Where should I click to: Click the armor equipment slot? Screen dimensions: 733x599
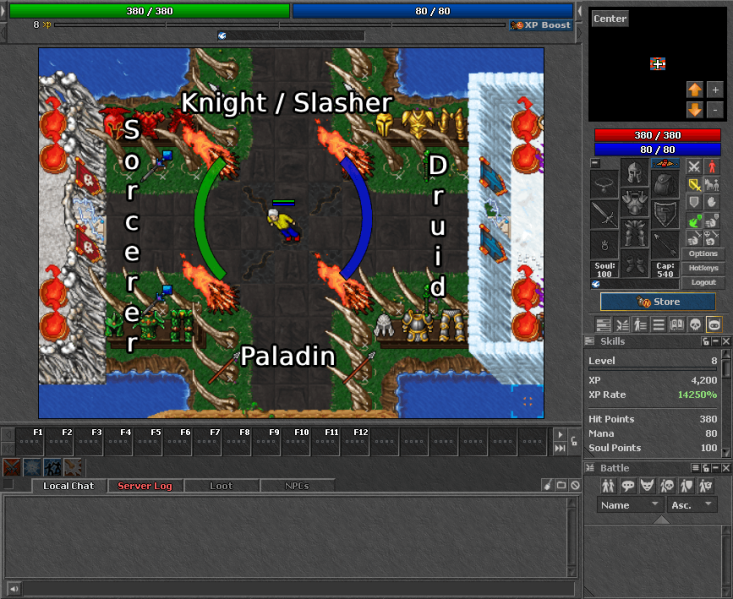634,202
